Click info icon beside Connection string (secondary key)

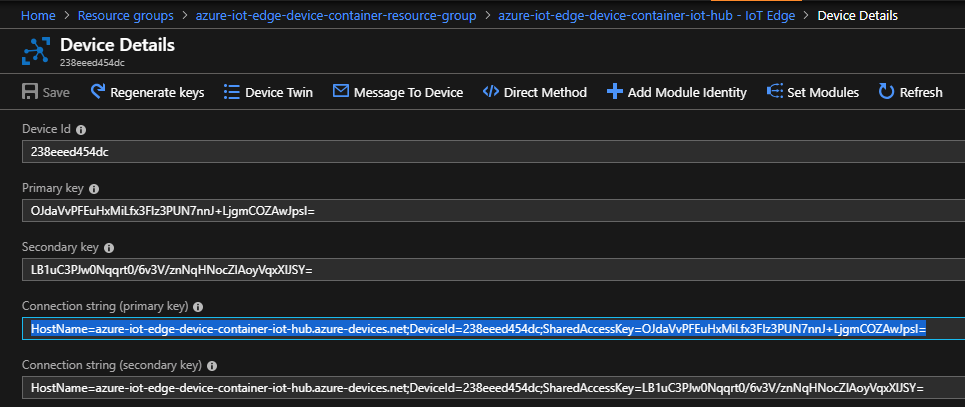click(x=212, y=366)
